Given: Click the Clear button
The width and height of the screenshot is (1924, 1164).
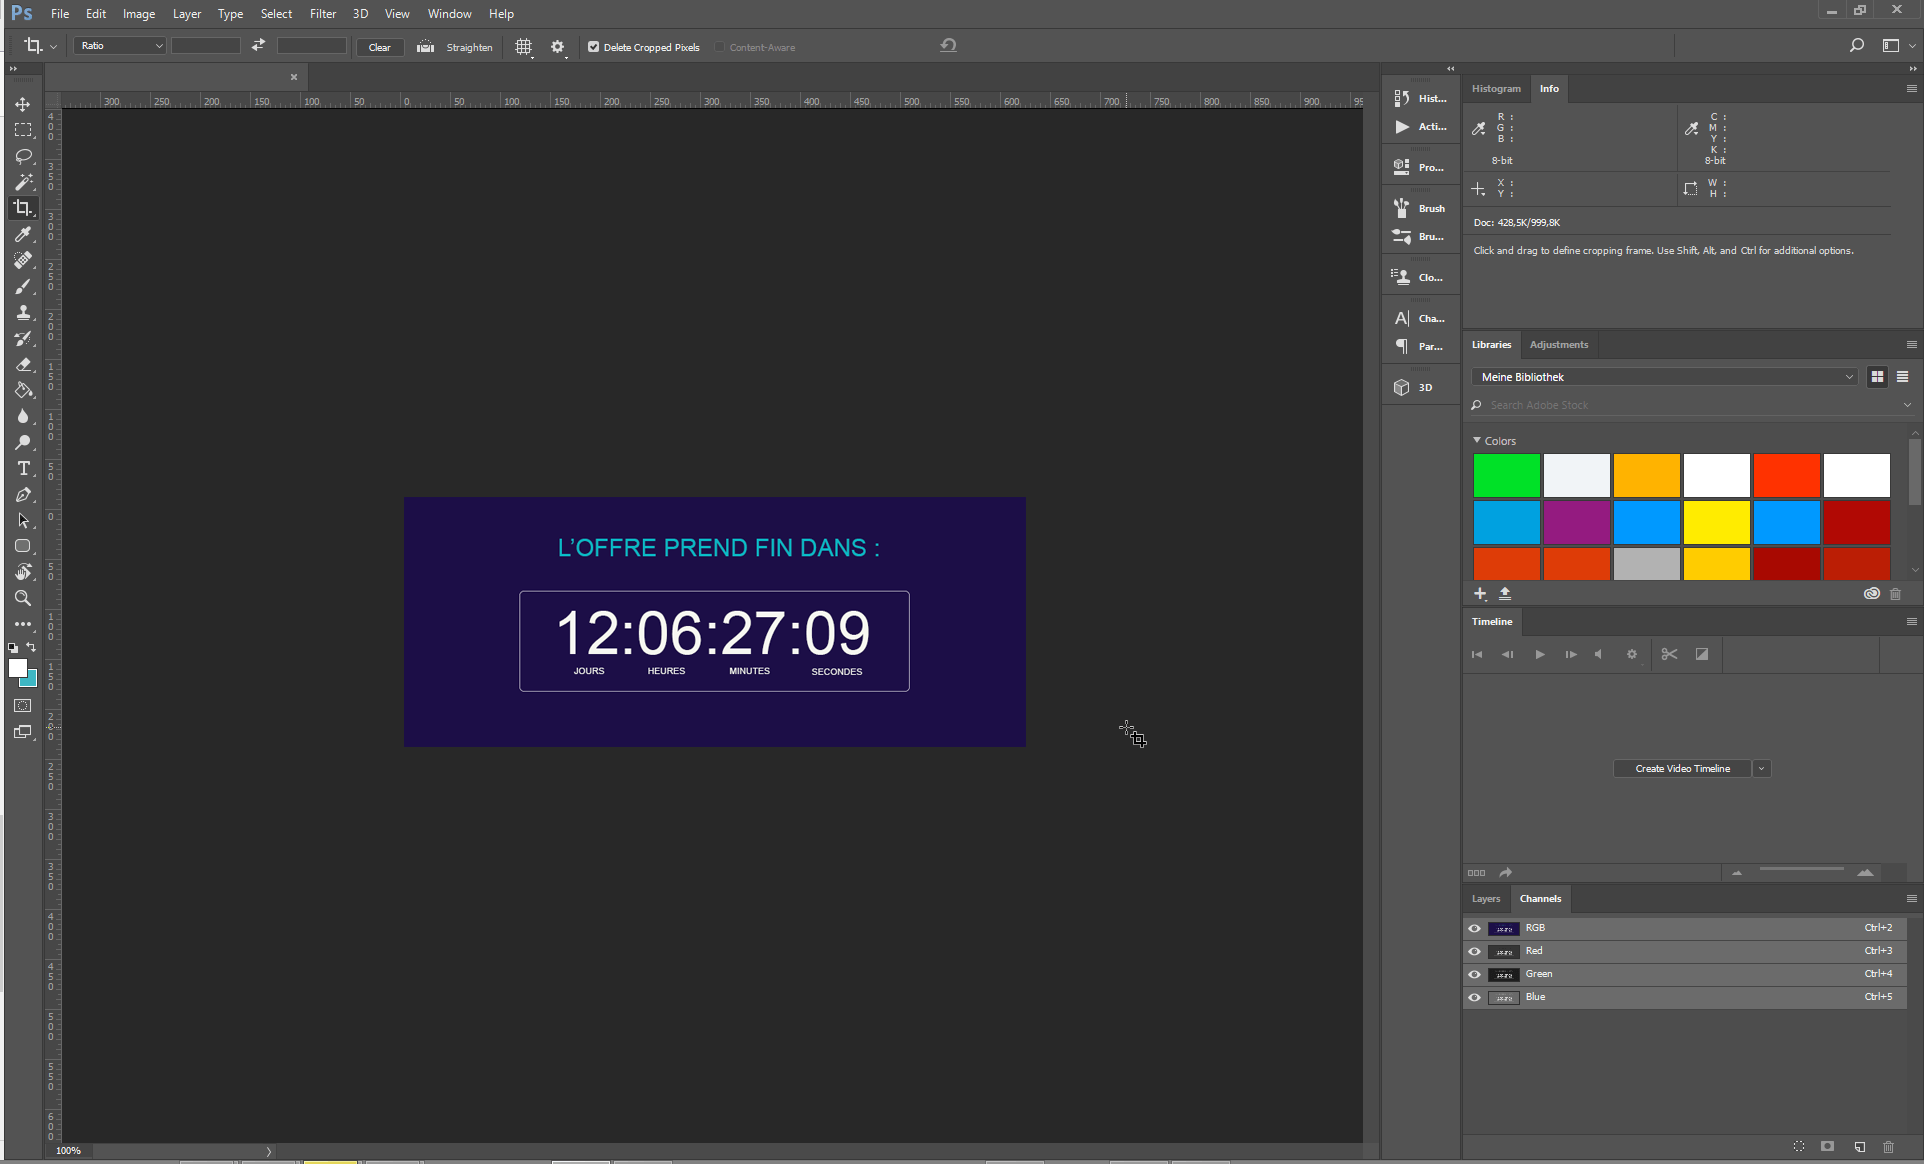Looking at the screenshot, I should (x=380, y=47).
